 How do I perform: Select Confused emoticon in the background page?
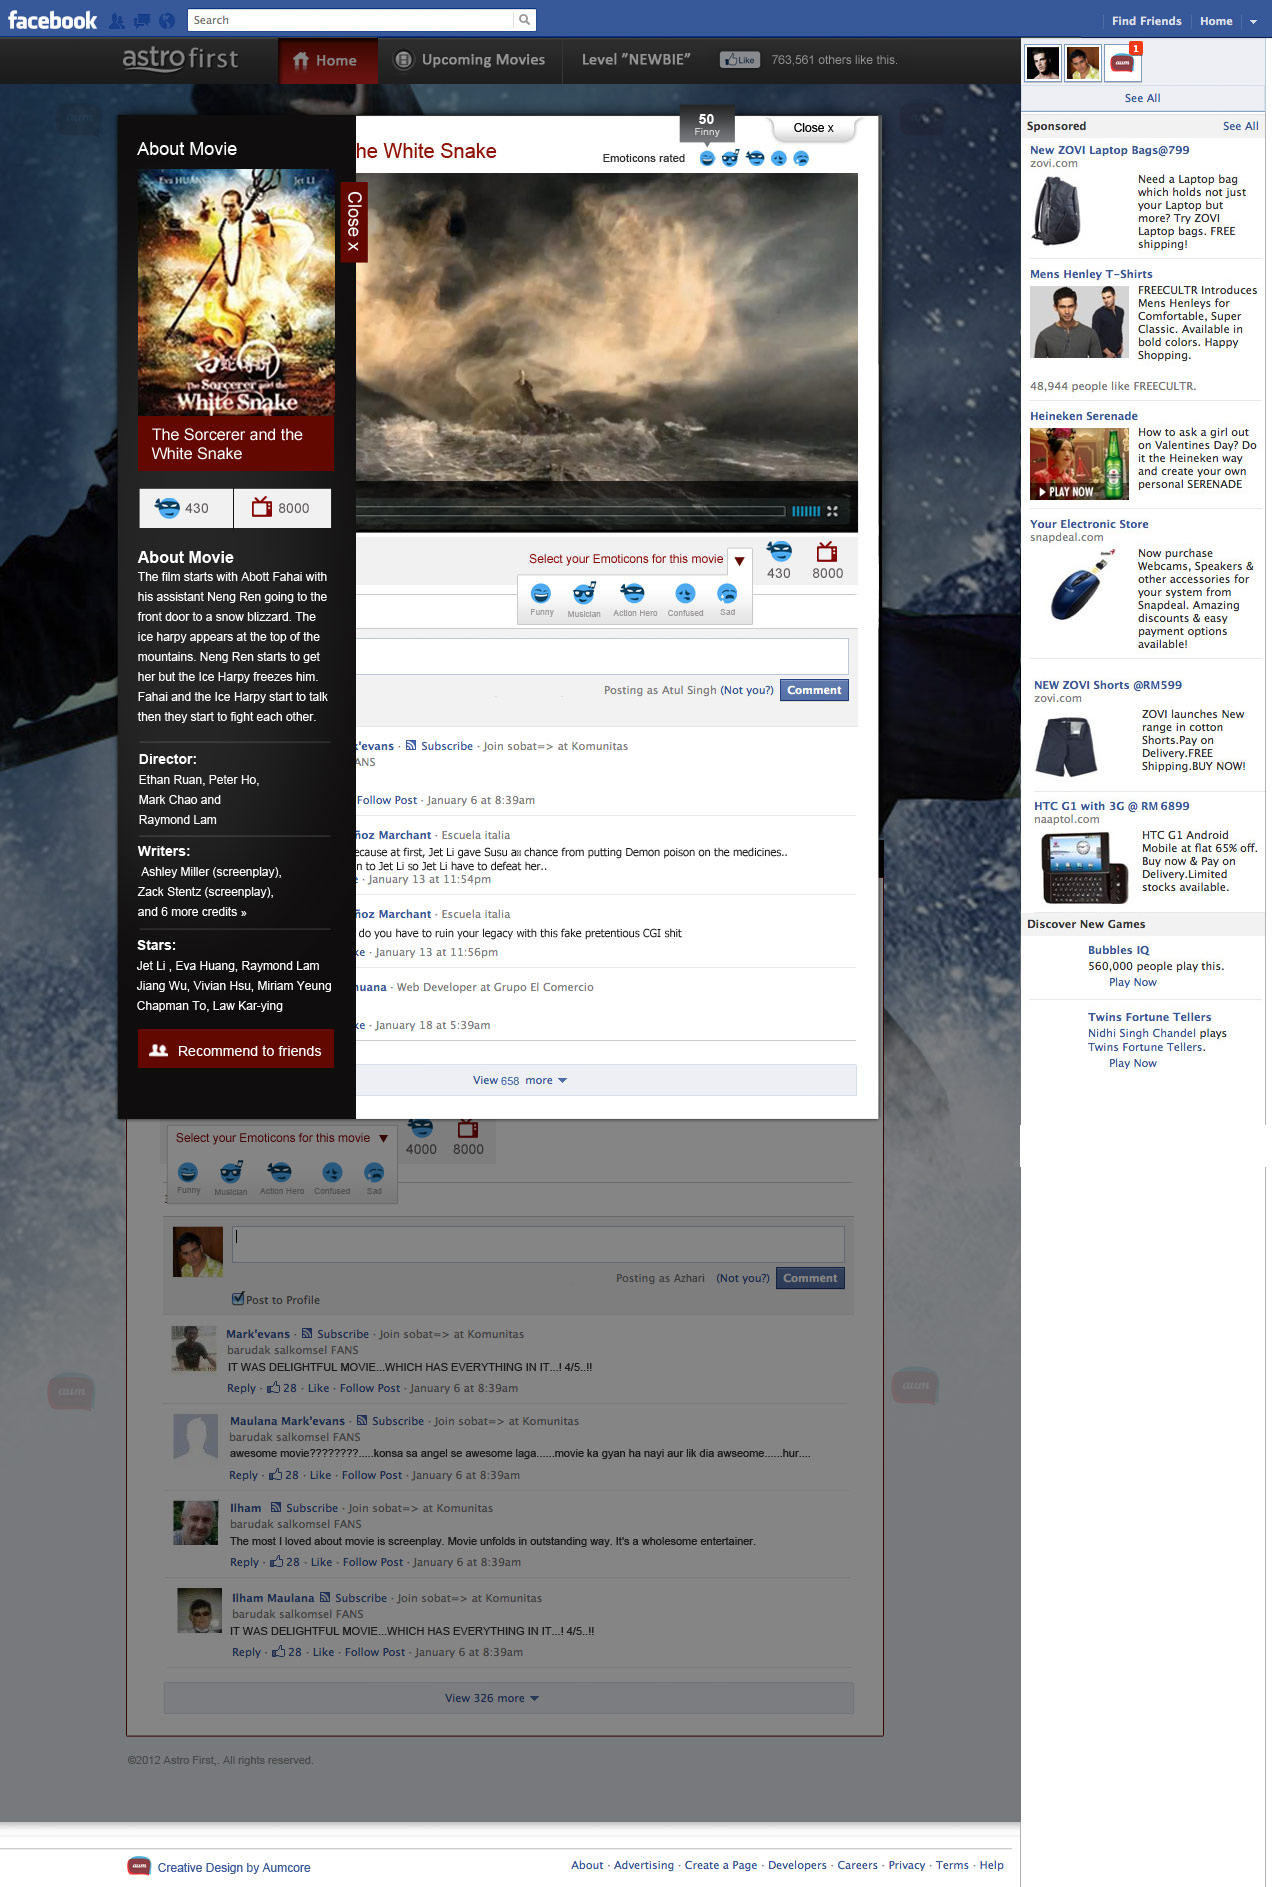[332, 1172]
